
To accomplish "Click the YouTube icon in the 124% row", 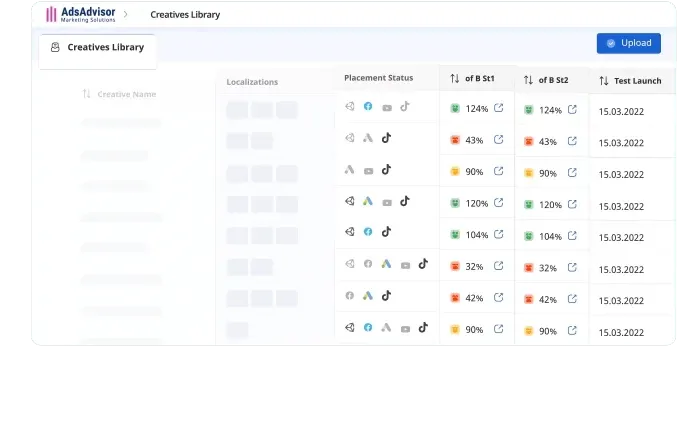I will click(x=386, y=108).
